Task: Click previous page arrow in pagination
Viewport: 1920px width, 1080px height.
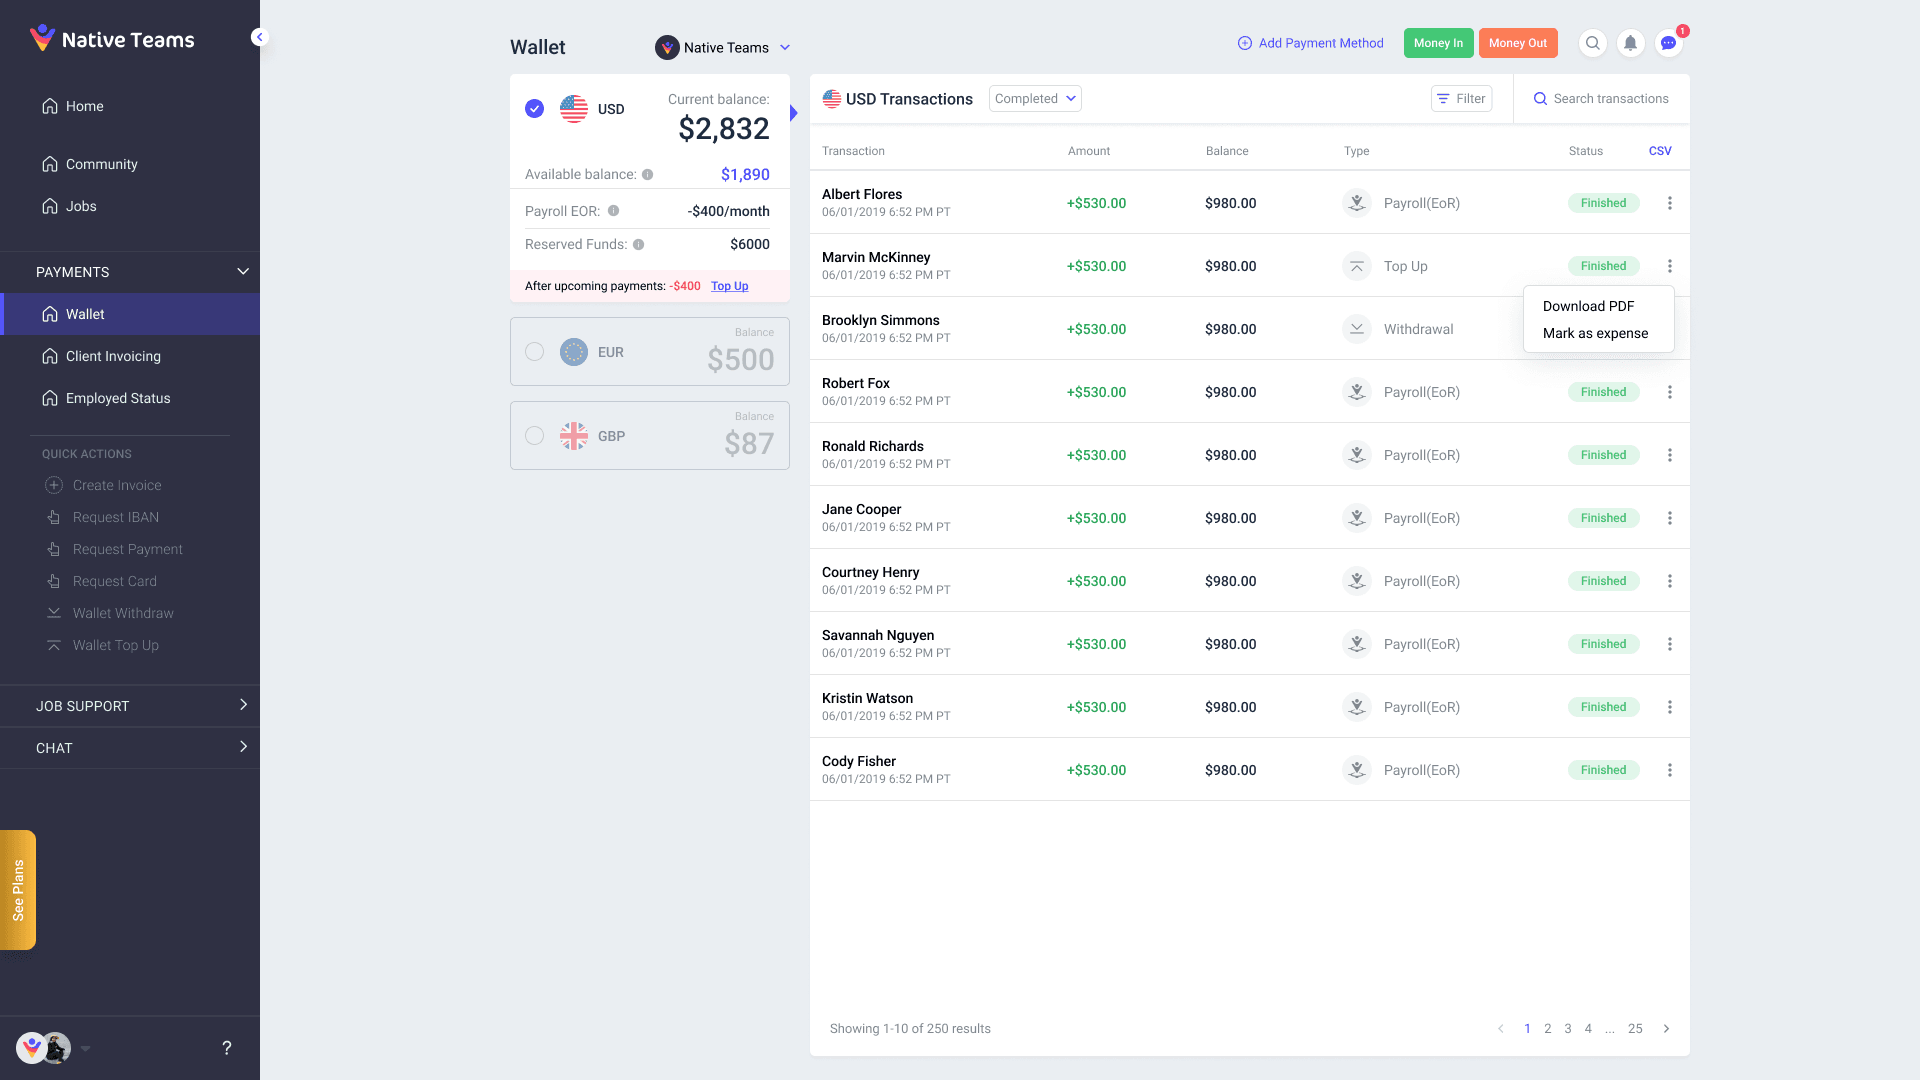Action: (x=1500, y=1029)
